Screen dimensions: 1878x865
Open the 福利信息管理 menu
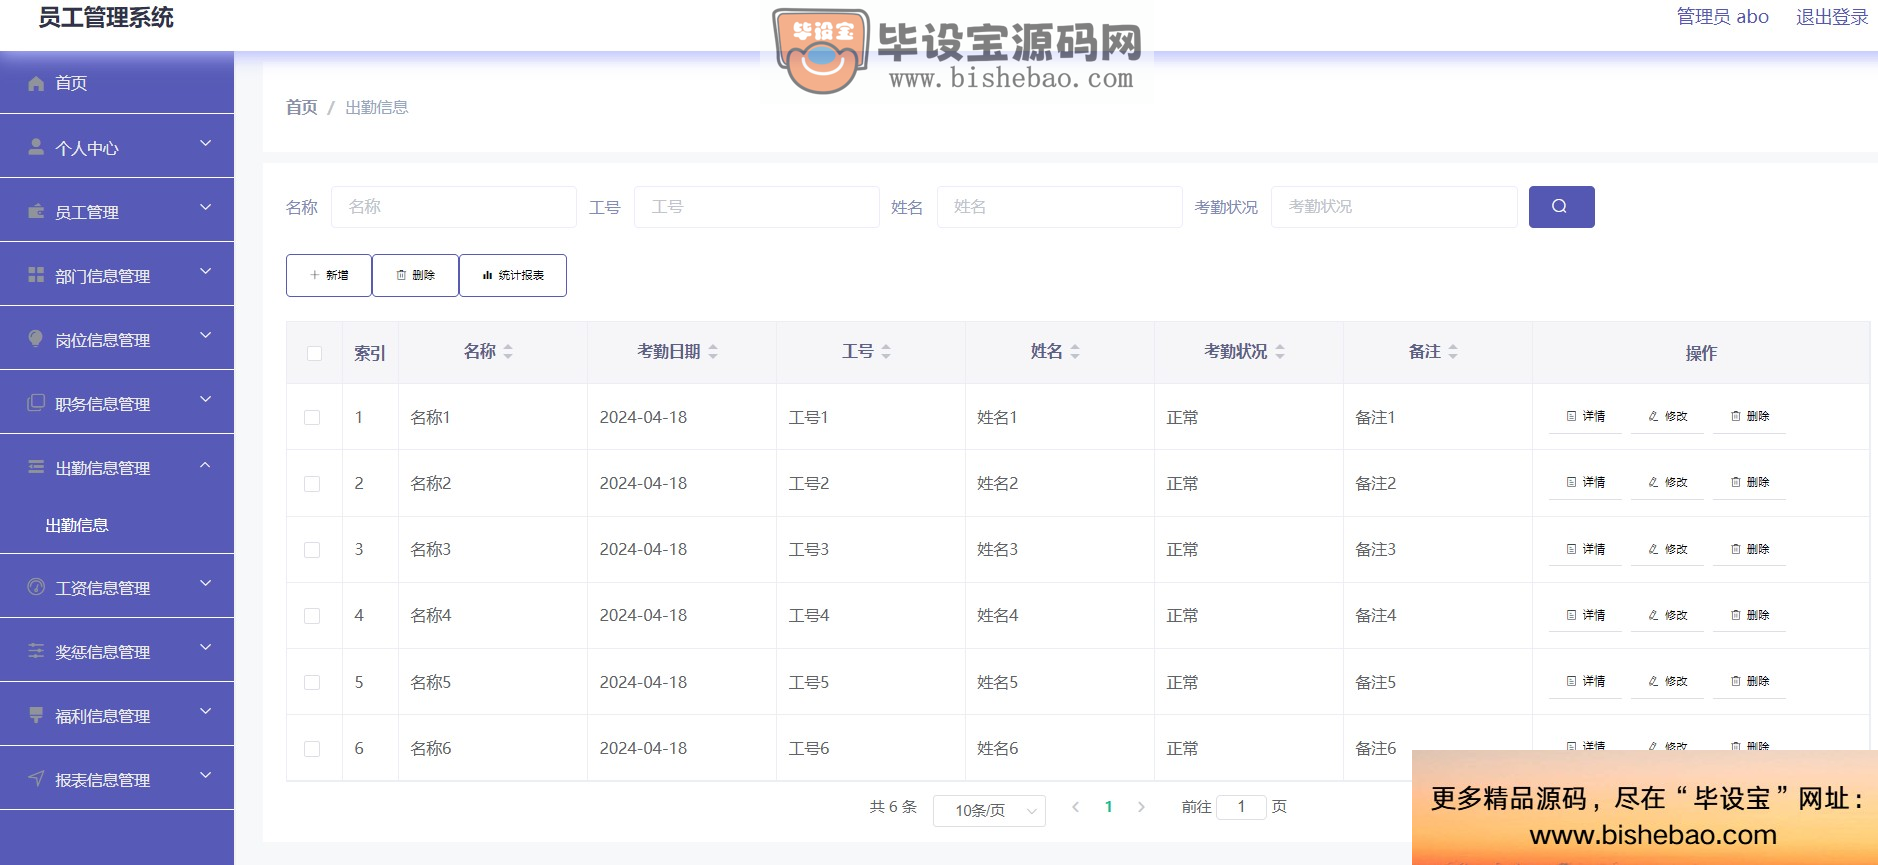click(117, 715)
